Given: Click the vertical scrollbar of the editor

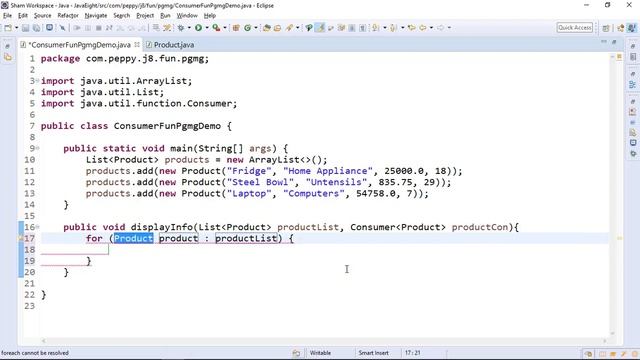Looking at the screenshot, I should pos(612,195).
